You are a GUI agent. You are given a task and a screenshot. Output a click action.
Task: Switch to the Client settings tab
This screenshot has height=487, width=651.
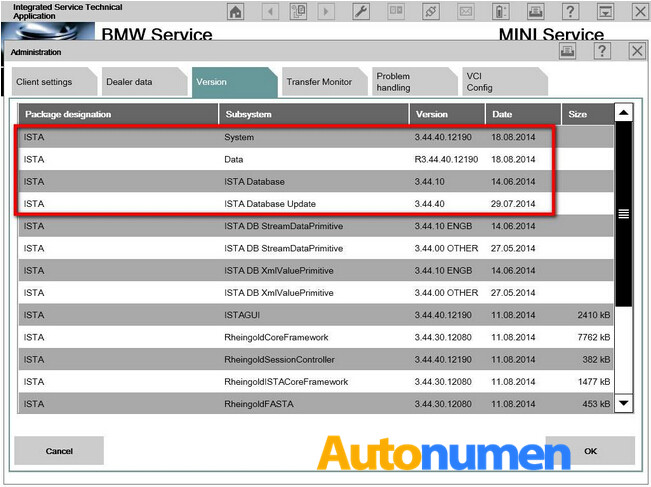(x=54, y=82)
